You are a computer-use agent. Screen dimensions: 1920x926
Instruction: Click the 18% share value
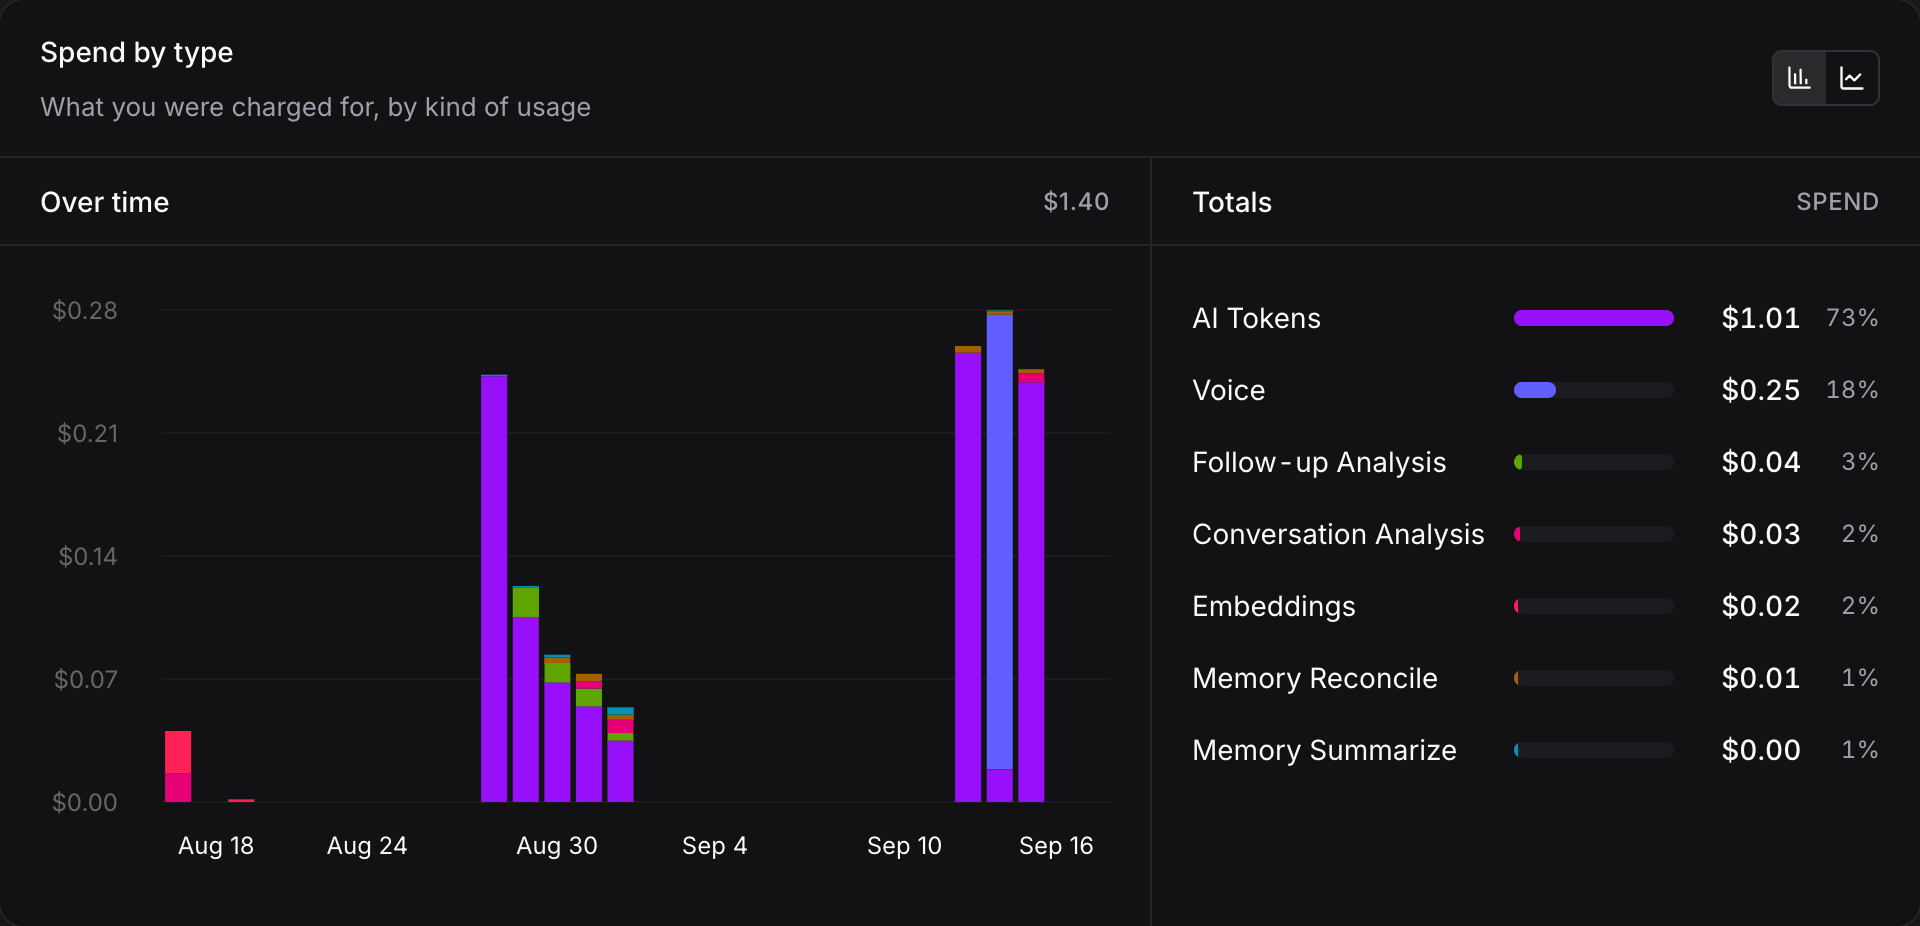tap(1852, 390)
